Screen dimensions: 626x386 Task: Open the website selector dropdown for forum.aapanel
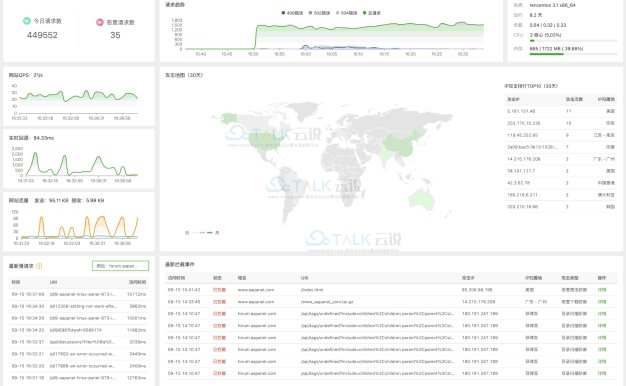coord(121,266)
